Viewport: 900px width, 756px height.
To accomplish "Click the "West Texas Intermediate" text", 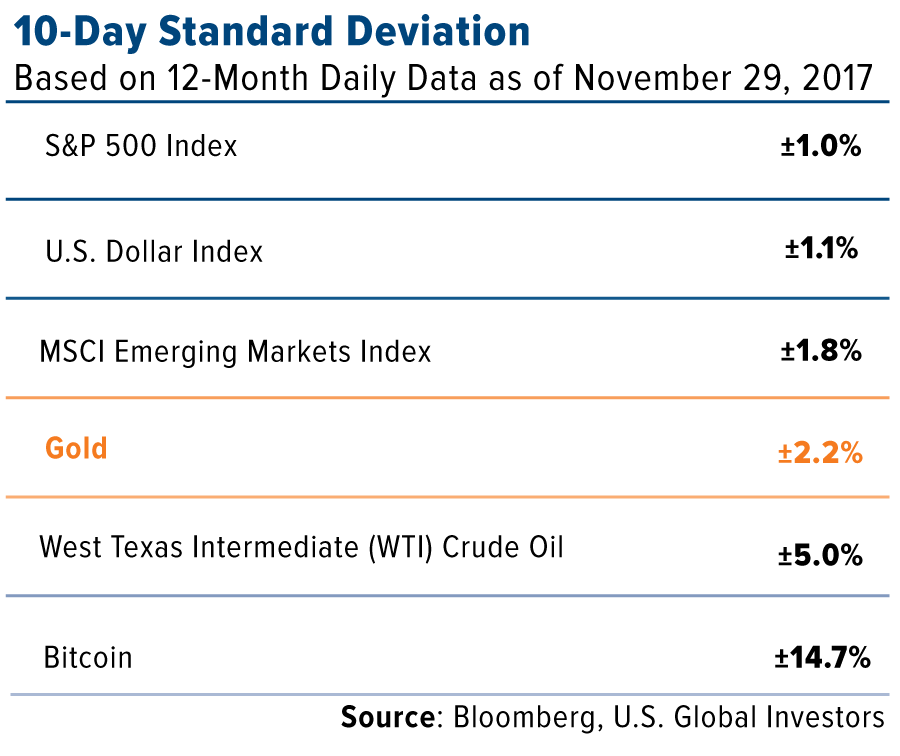I will pos(202,548).
